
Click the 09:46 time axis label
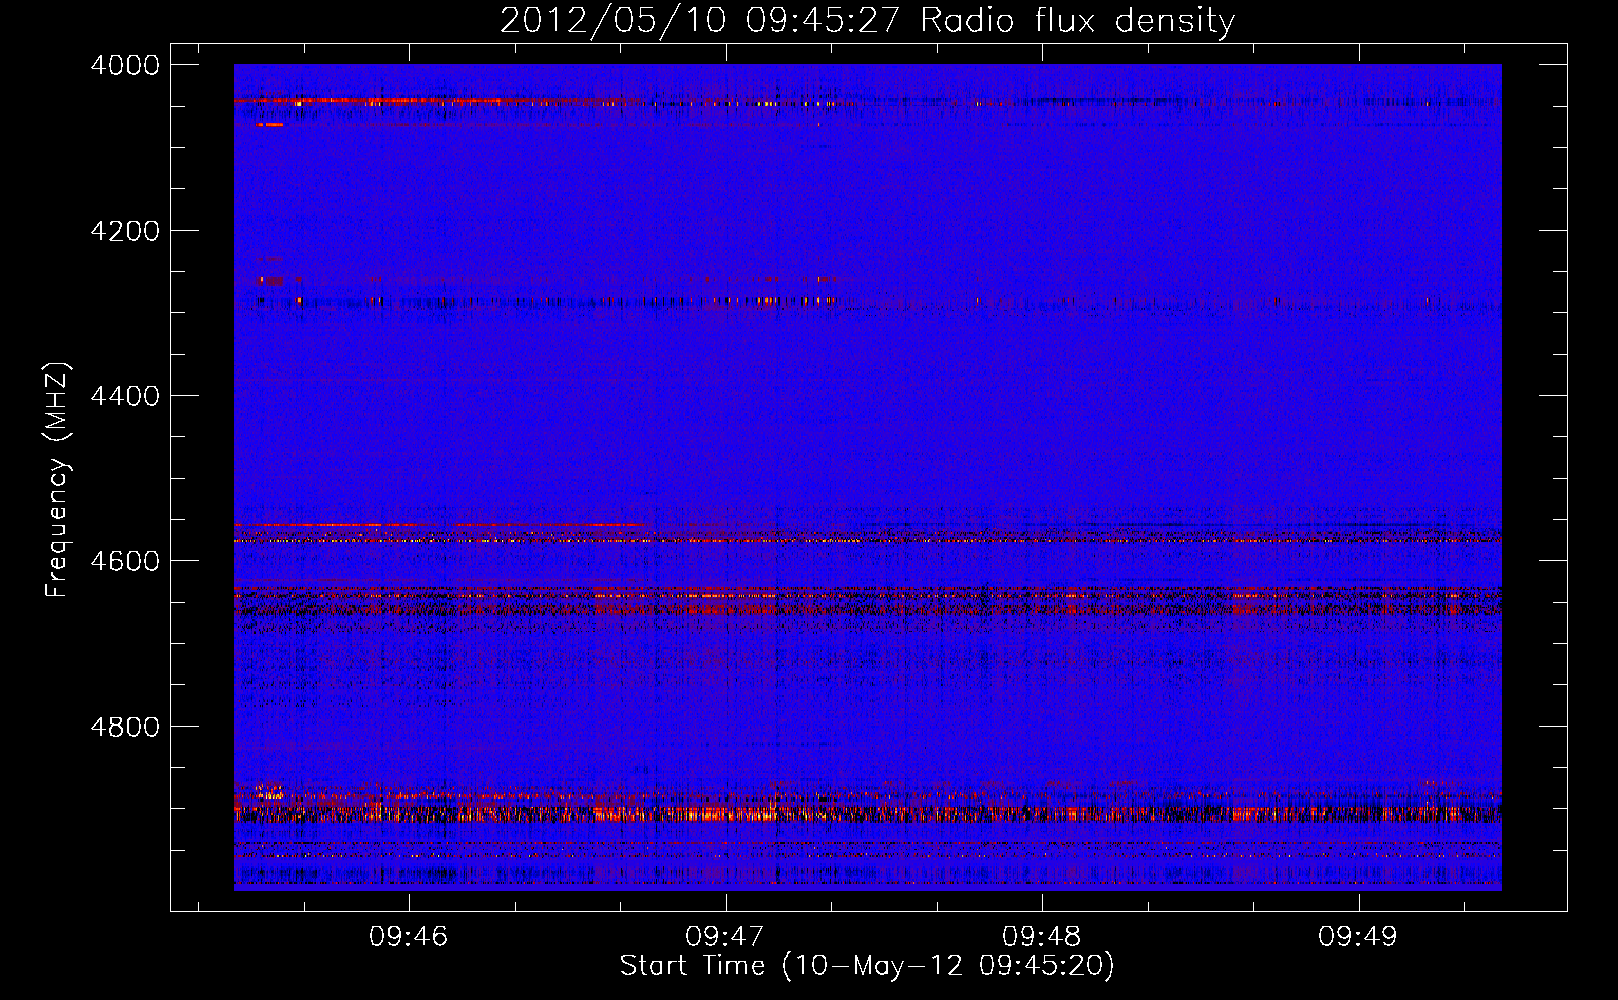pos(409,937)
